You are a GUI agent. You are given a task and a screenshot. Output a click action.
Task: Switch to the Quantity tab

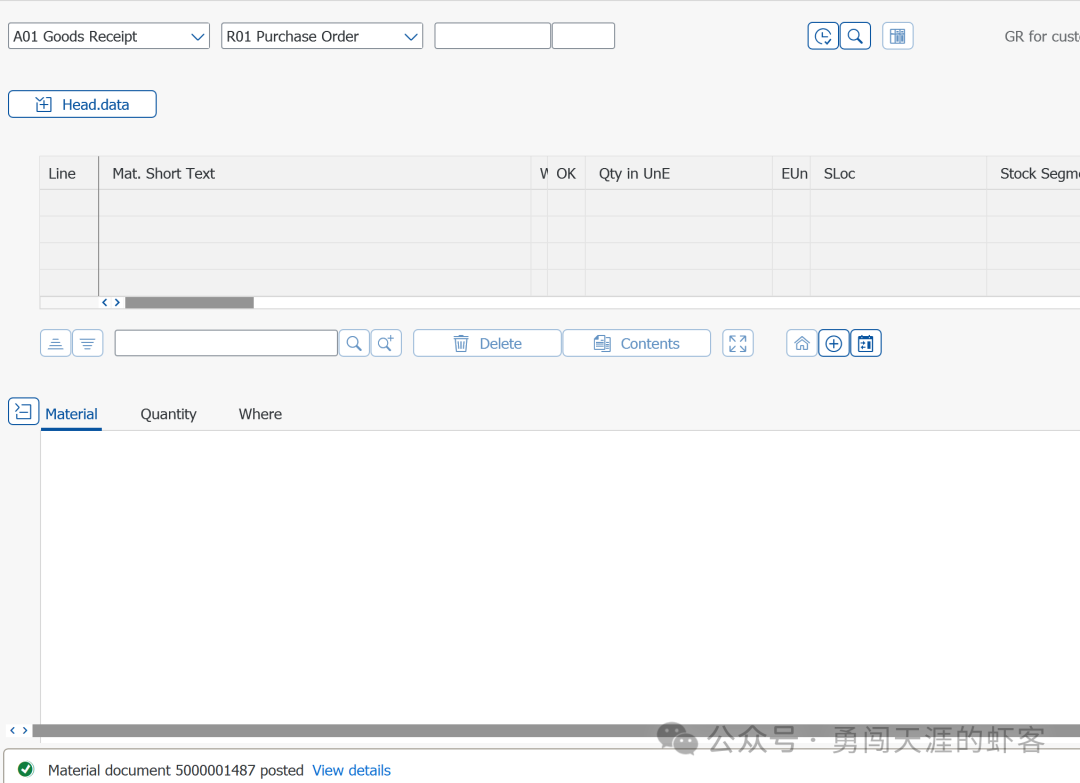169,414
